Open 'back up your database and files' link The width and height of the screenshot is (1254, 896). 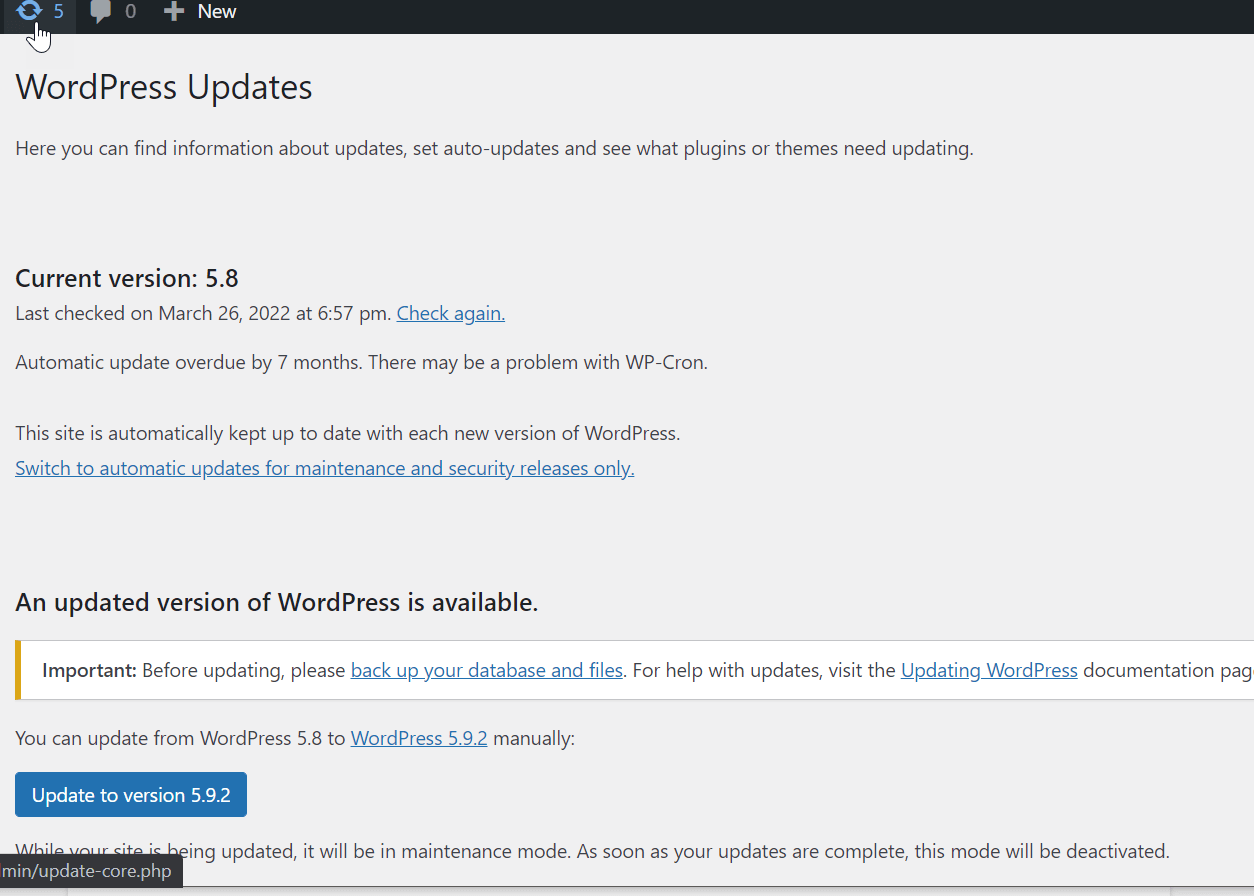[486, 670]
